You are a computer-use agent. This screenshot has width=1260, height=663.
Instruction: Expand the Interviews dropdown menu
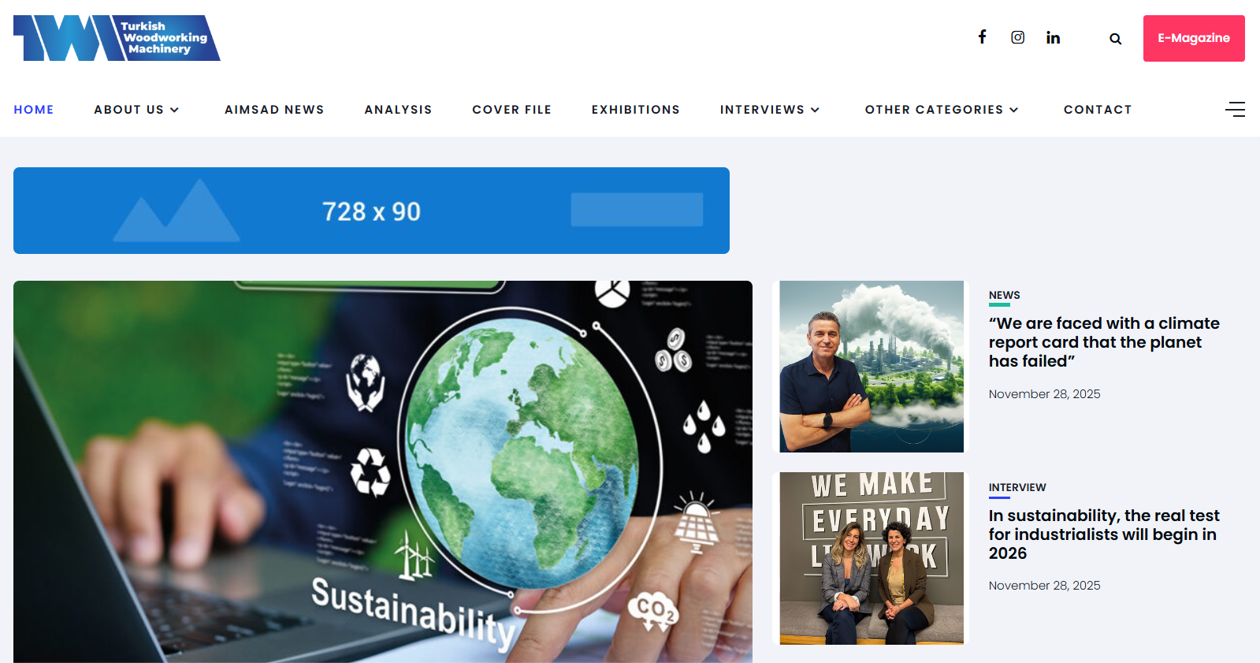point(770,110)
